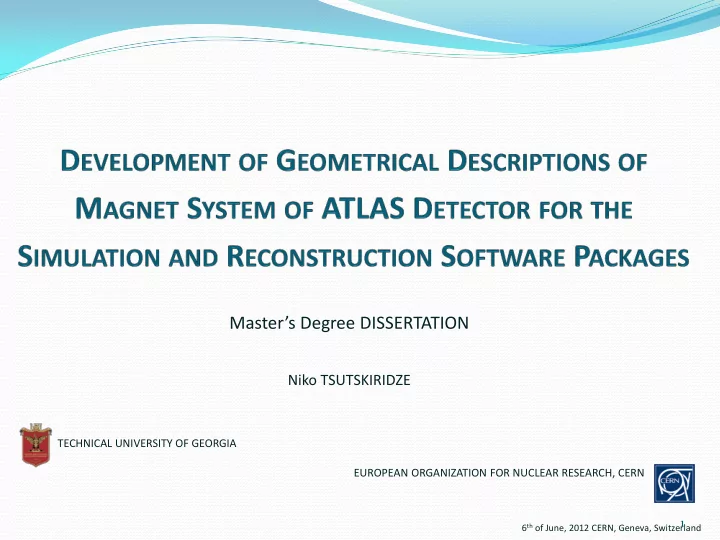Select the title line 'Simulation and Reconstruction Software Packages'
The height and width of the screenshot is (540, 720).
coord(353,256)
